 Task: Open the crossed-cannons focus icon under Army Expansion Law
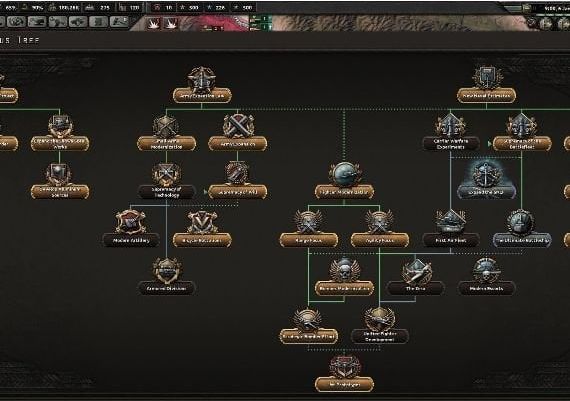pos(237,126)
